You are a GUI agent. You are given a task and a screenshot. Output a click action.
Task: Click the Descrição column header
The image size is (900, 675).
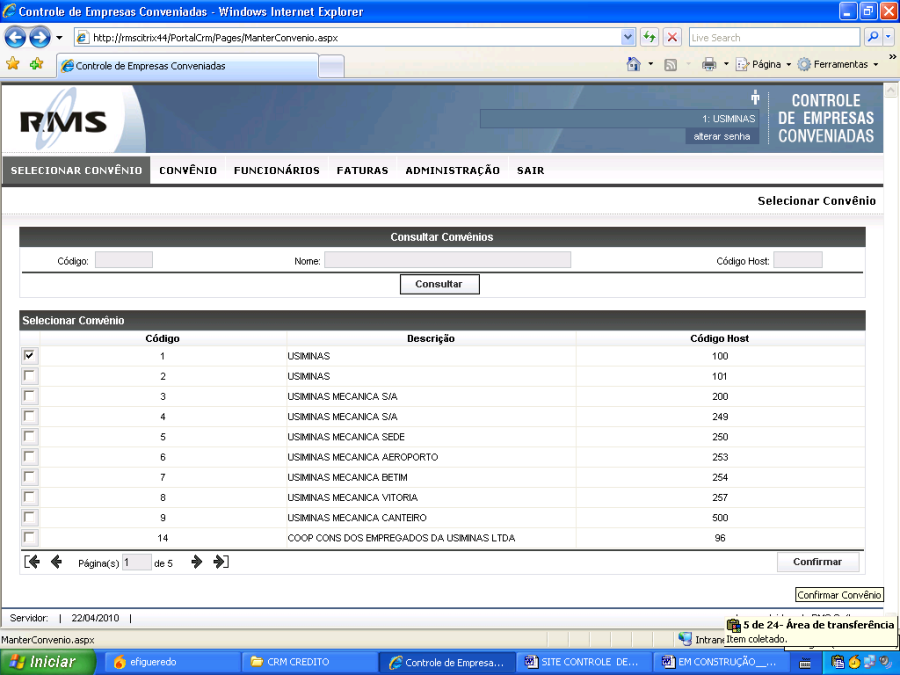pyautogui.click(x=430, y=339)
